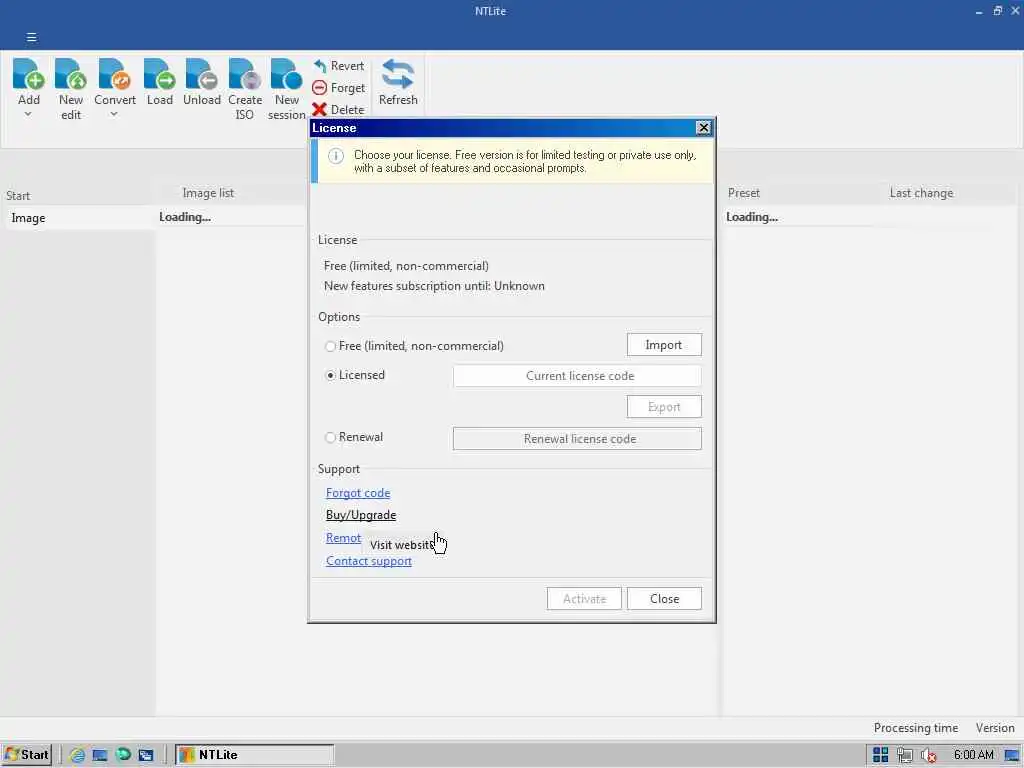Screen dimensions: 1024x768
Task: Close the License dialog with X
Action: [703, 127]
